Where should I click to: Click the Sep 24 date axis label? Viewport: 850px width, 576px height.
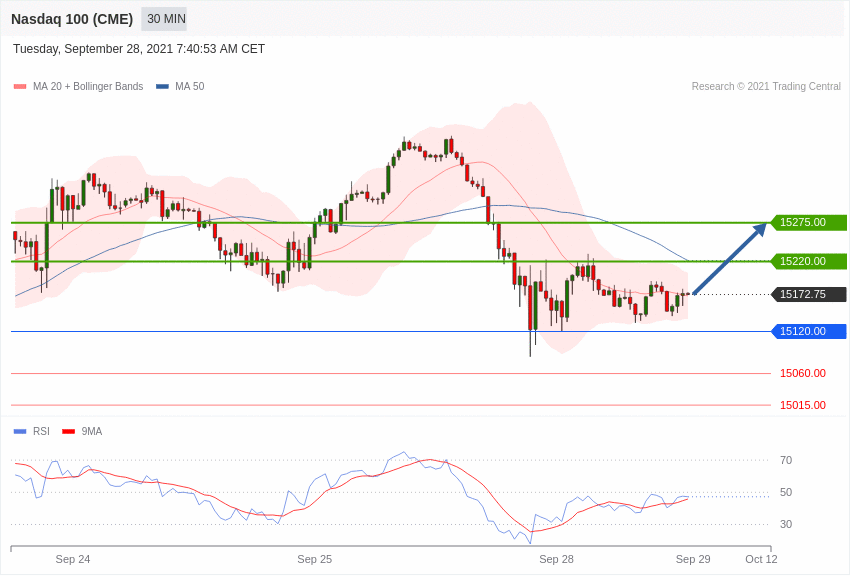(73, 559)
